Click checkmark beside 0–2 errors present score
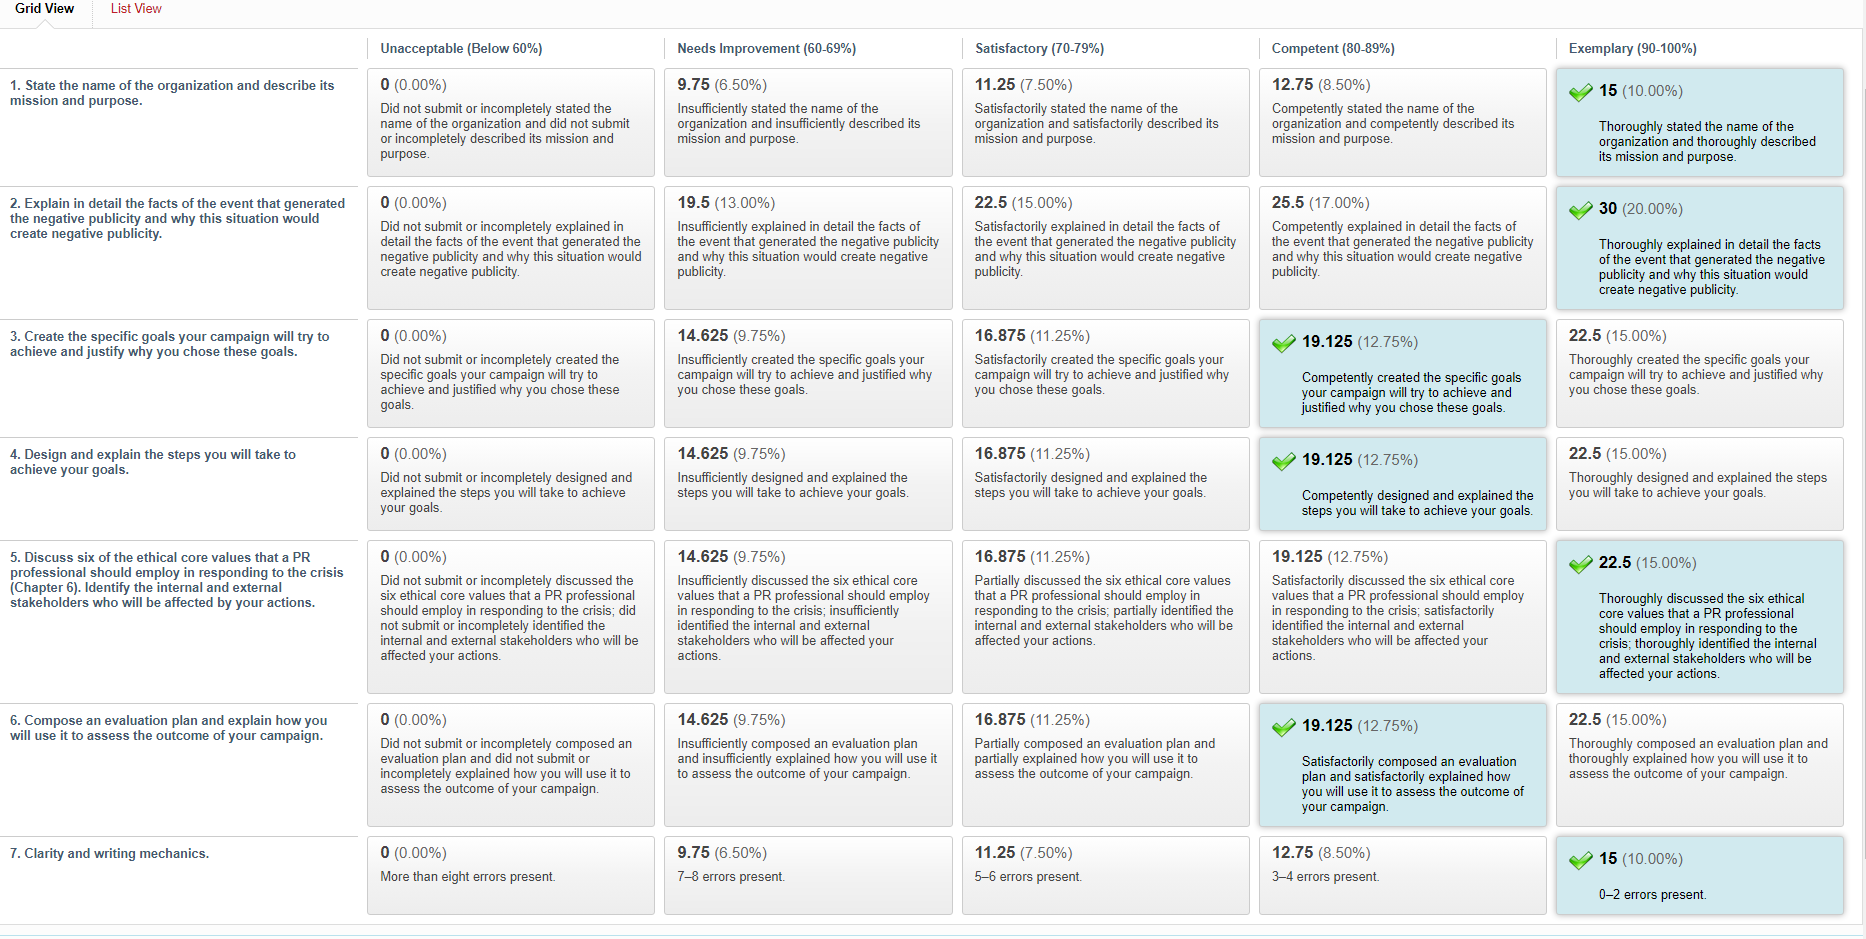This screenshot has width=1866, height=939. coord(1580,860)
